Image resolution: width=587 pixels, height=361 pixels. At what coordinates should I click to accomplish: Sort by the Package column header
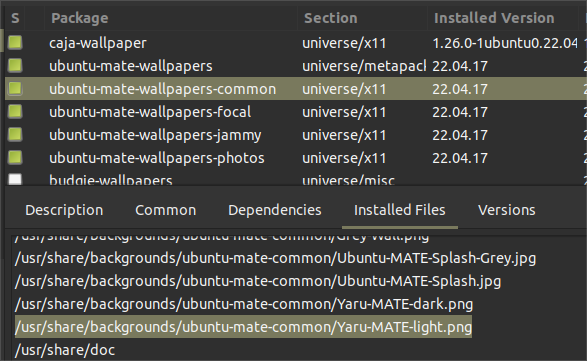[x=171, y=18]
